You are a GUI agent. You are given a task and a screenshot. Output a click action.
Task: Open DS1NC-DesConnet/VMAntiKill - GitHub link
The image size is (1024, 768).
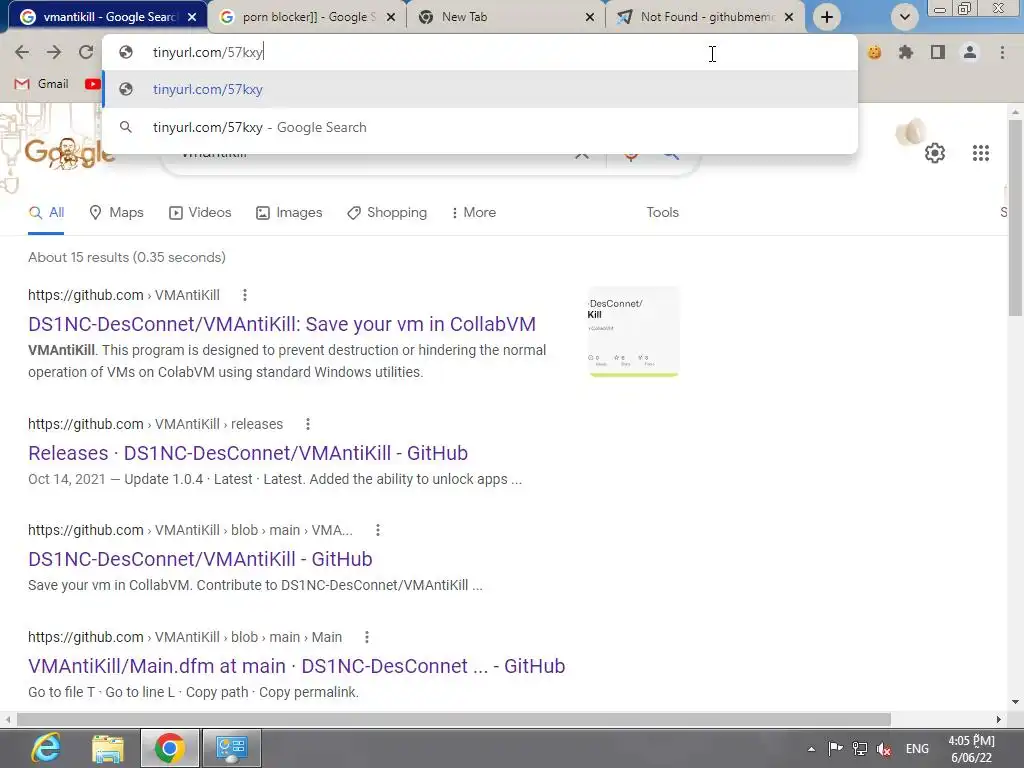[x=200, y=560]
